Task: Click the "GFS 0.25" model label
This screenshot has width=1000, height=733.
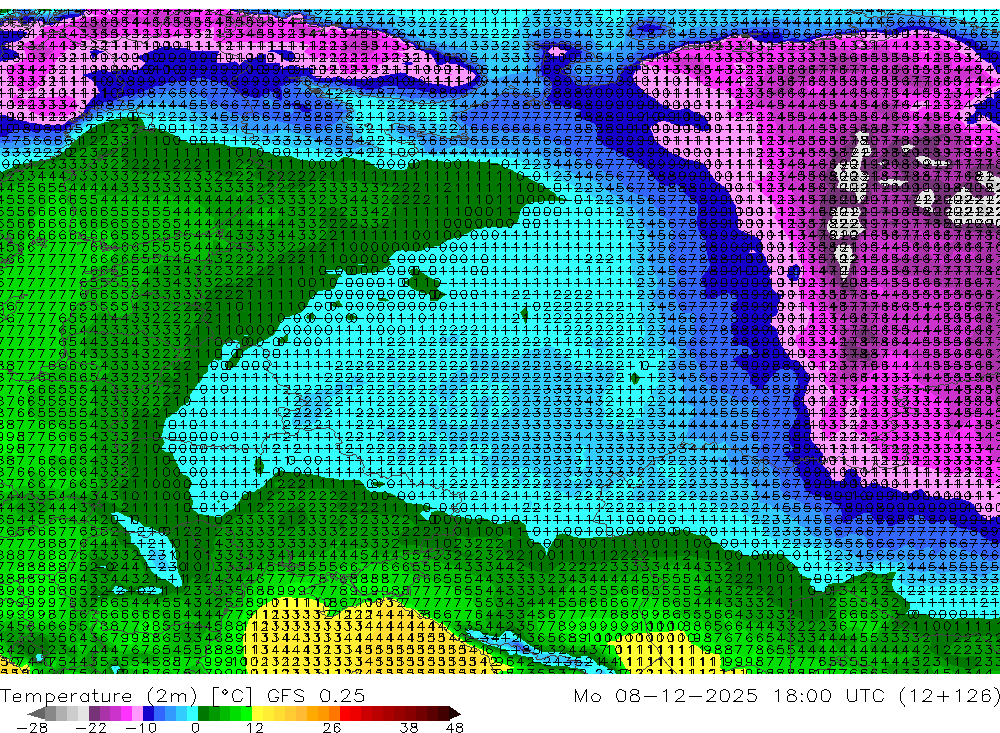Action: [316, 696]
